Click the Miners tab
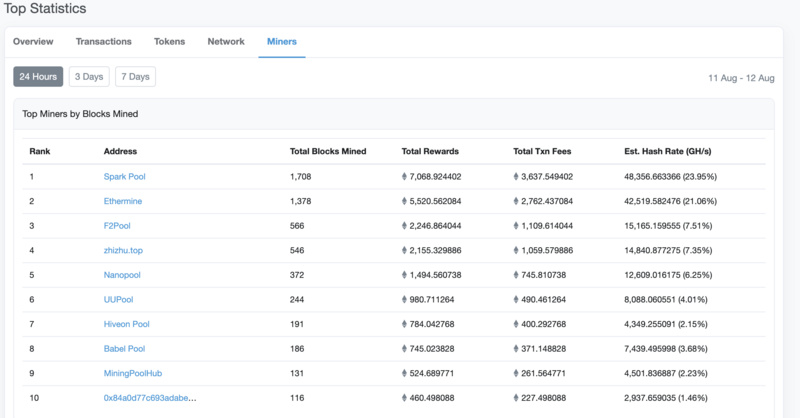The width and height of the screenshot is (800, 418). pyautogui.click(x=281, y=42)
